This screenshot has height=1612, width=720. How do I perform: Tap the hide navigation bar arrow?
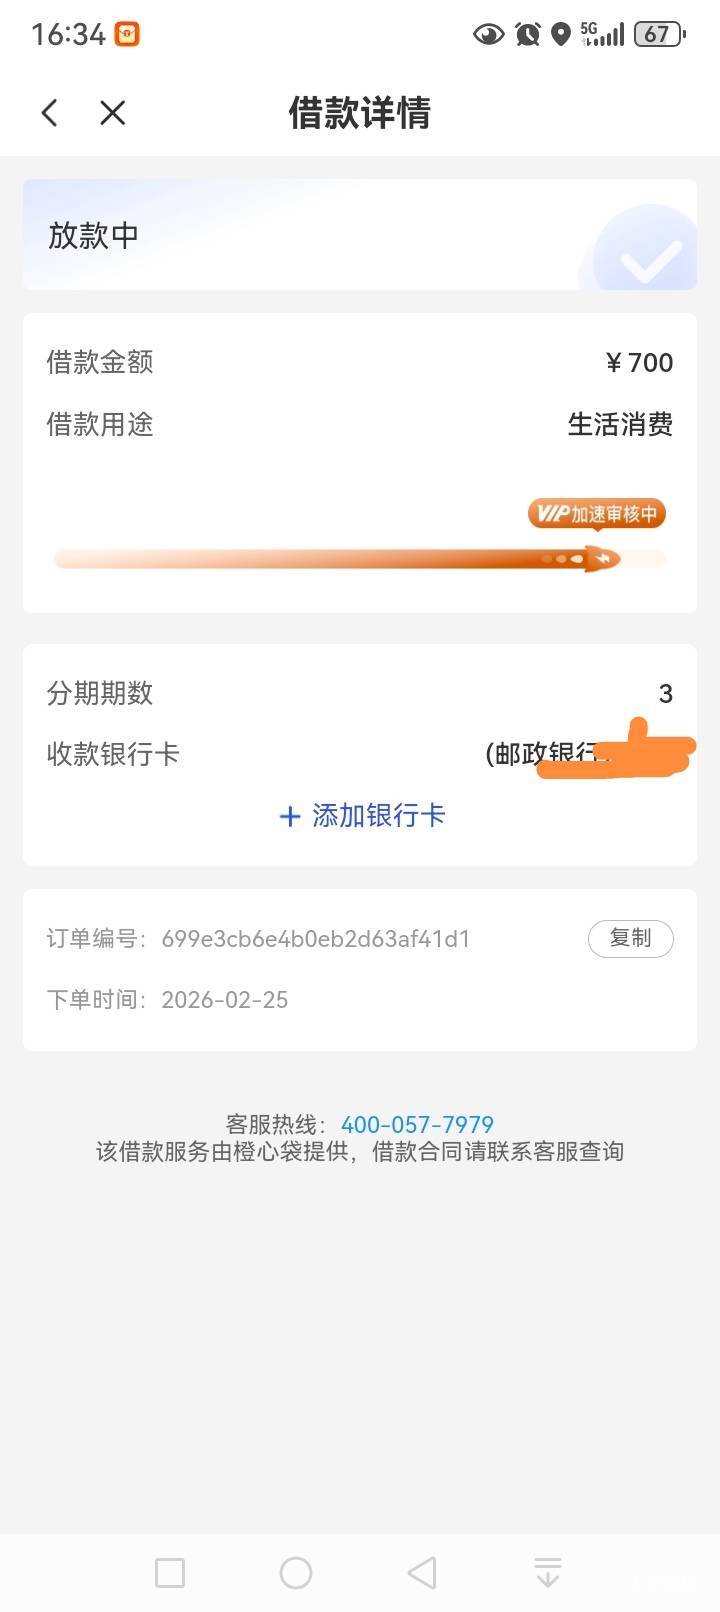pyautogui.click(x=547, y=1572)
